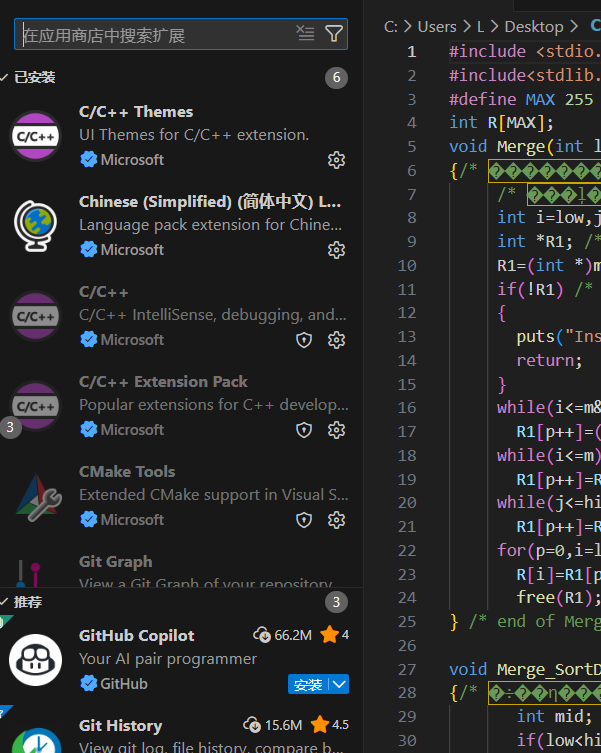Select the C/C++ Extension Pack icon

[x=36, y=406]
